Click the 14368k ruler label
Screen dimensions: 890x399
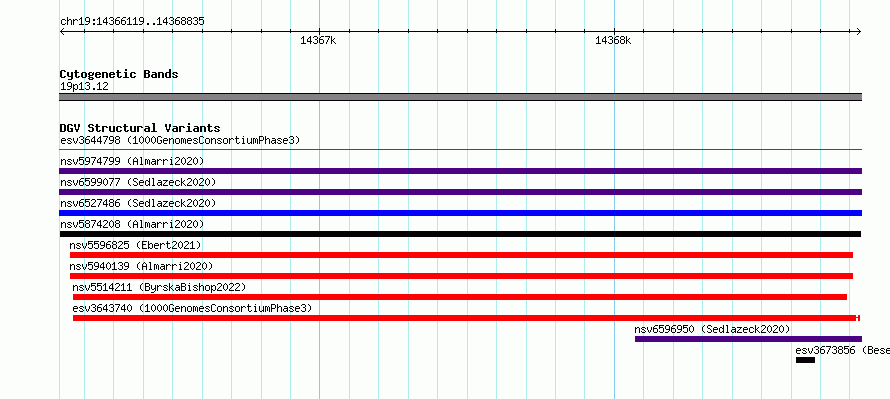click(x=613, y=40)
